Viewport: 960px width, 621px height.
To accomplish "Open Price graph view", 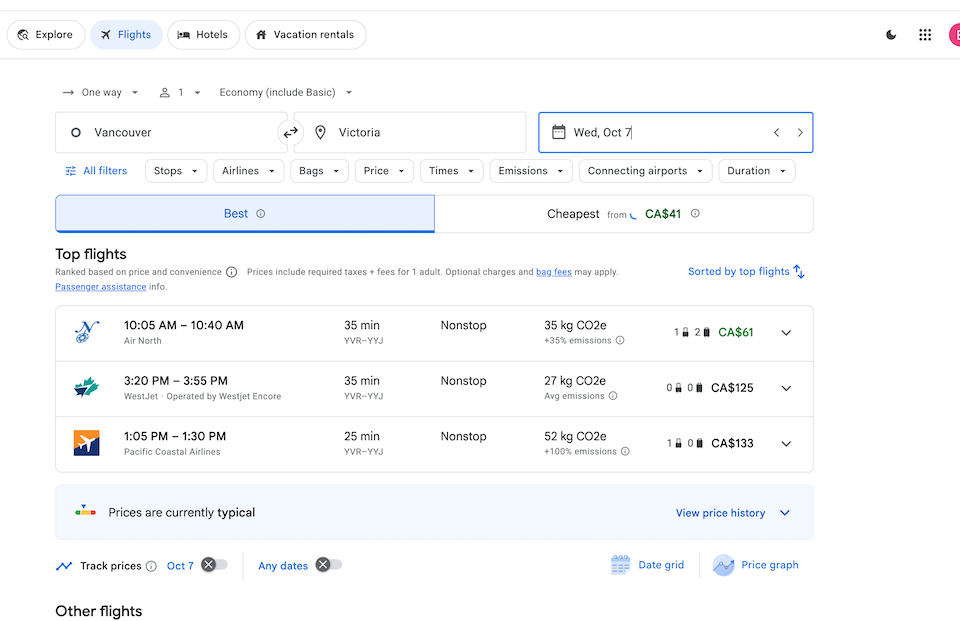I will [756, 565].
